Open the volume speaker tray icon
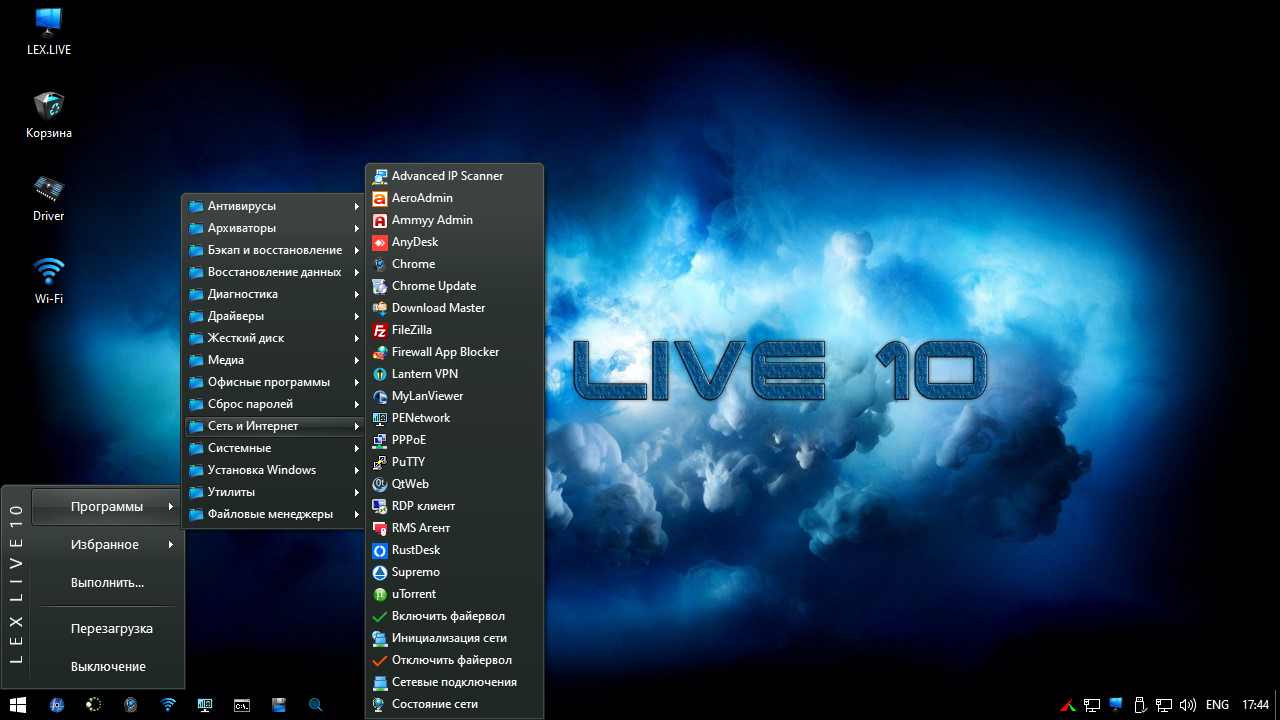Viewport: 1280px width, 720px height. [1188, 705]
